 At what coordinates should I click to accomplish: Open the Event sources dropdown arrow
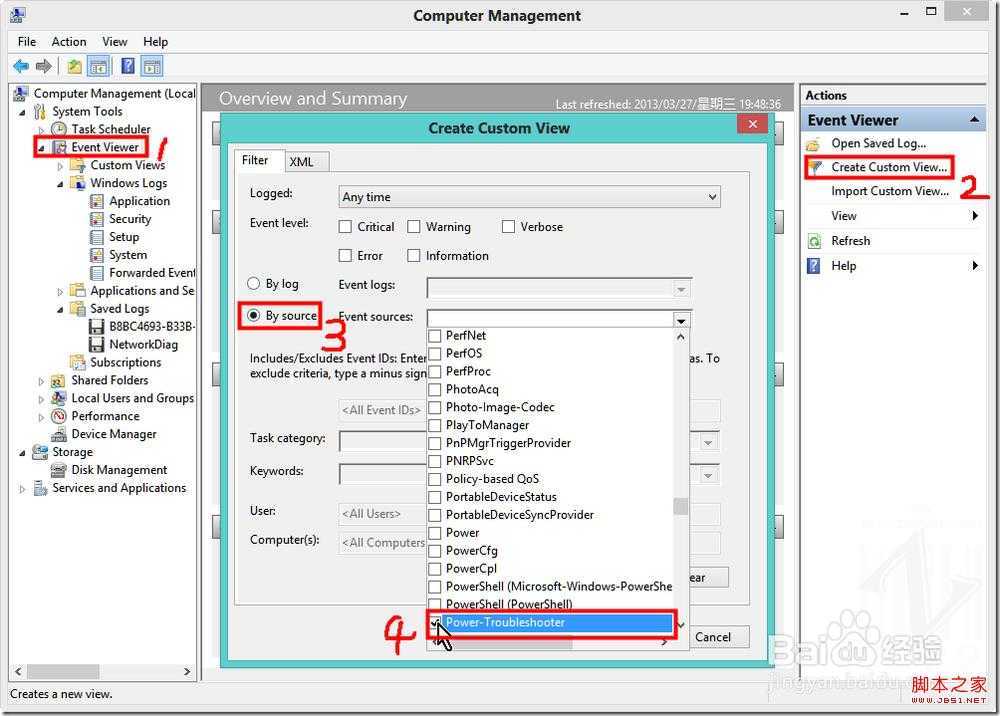681,319
